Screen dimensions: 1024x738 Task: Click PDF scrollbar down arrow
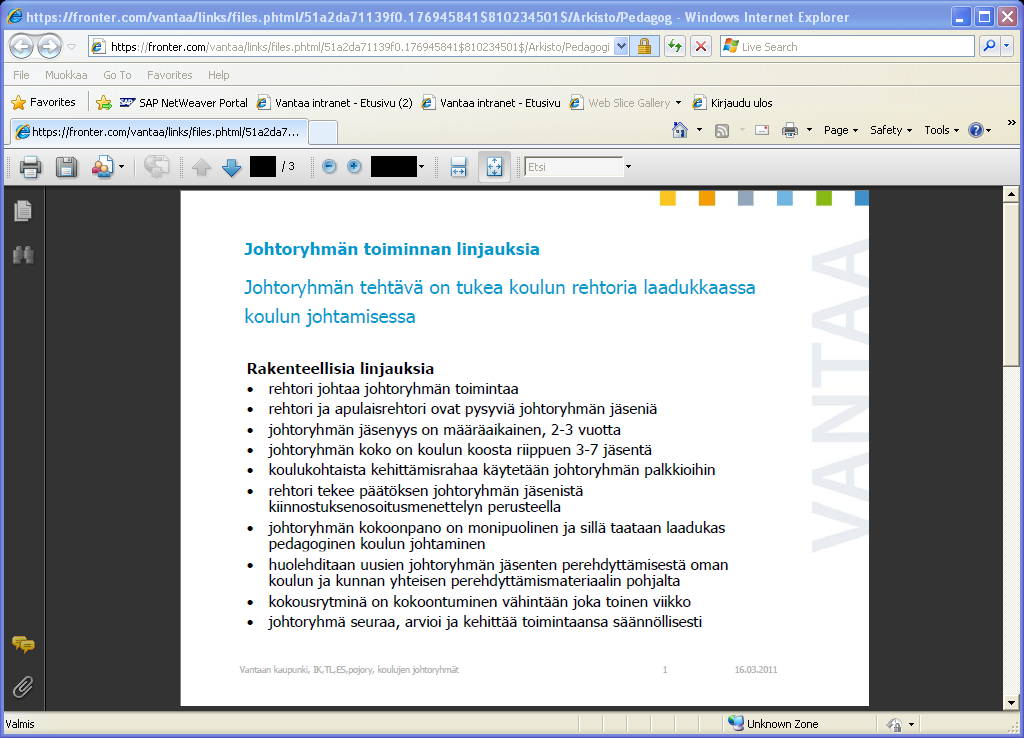[x=1011, y=703]
